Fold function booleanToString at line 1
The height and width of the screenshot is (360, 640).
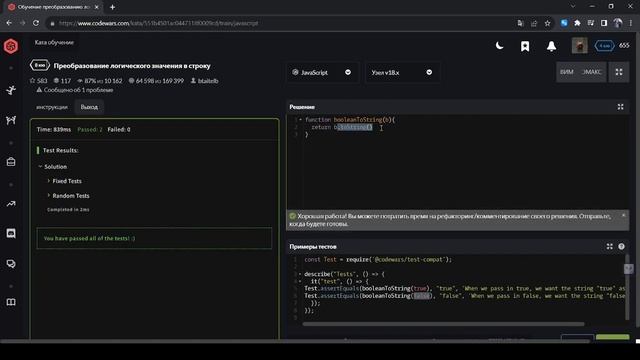pyautogui.click(x=301, y=120)
